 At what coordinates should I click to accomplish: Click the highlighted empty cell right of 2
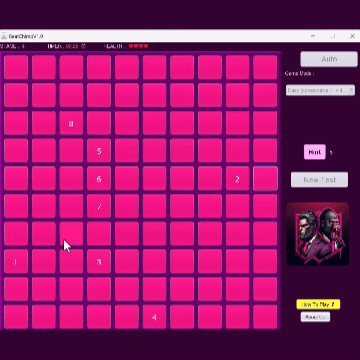click(265, 178)
